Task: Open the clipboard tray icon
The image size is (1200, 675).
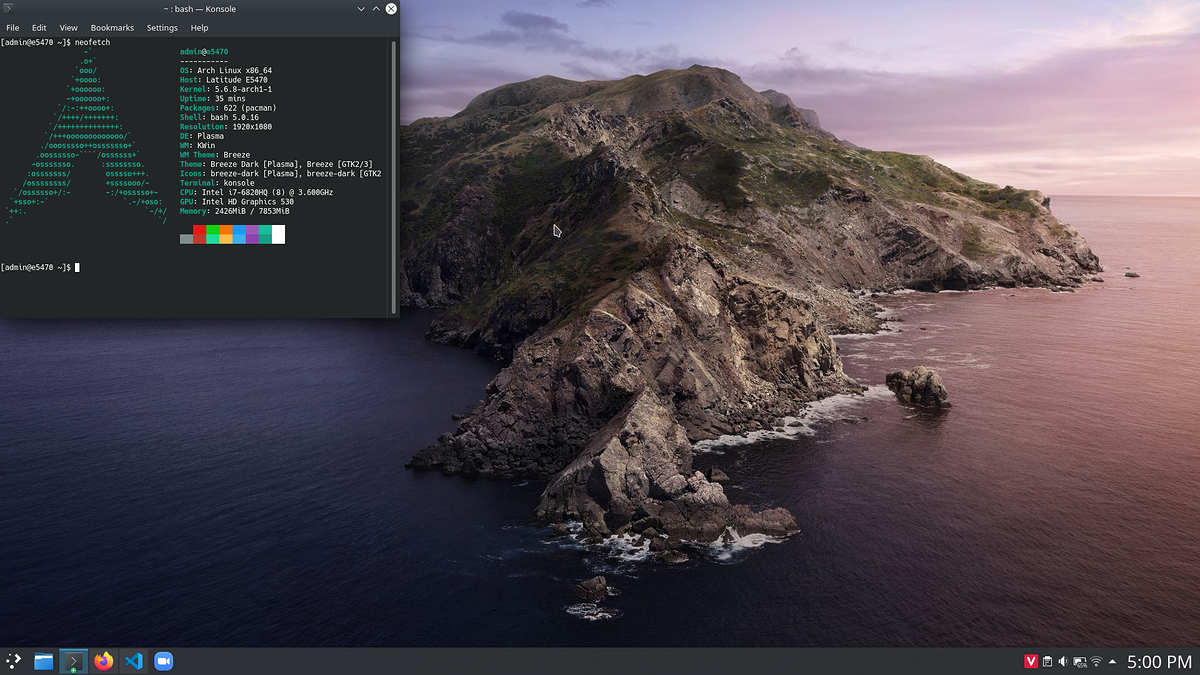Action: click(x=1047, y=661)
